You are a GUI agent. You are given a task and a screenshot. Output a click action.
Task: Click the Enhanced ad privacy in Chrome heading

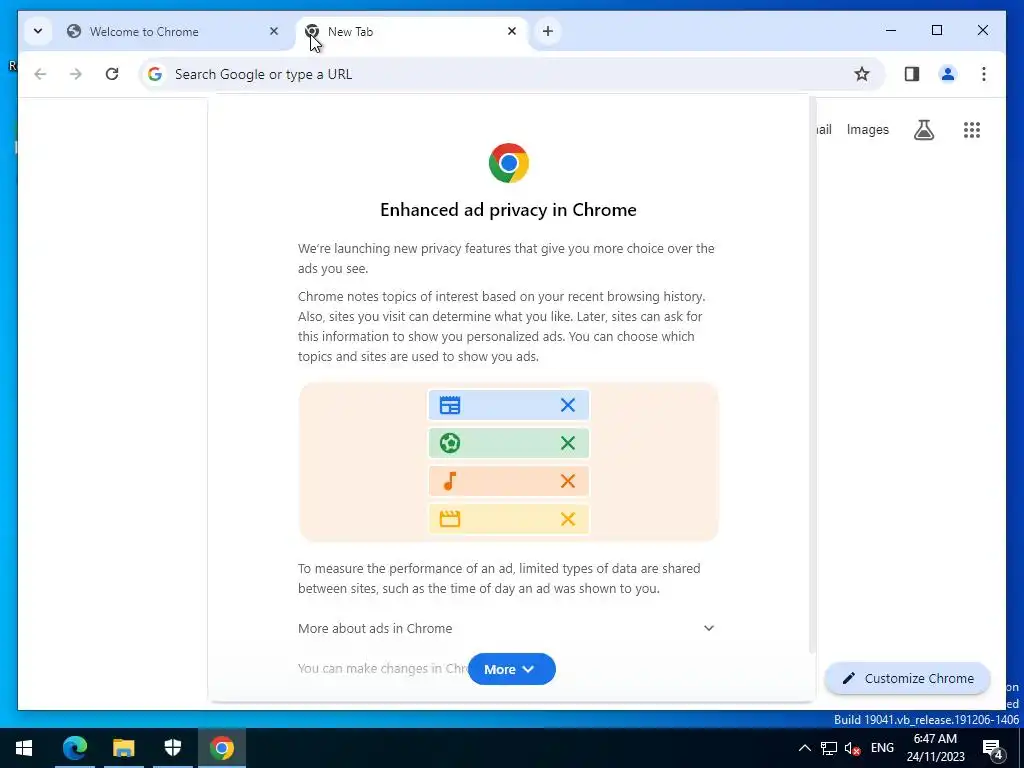(x=508, y=210)
